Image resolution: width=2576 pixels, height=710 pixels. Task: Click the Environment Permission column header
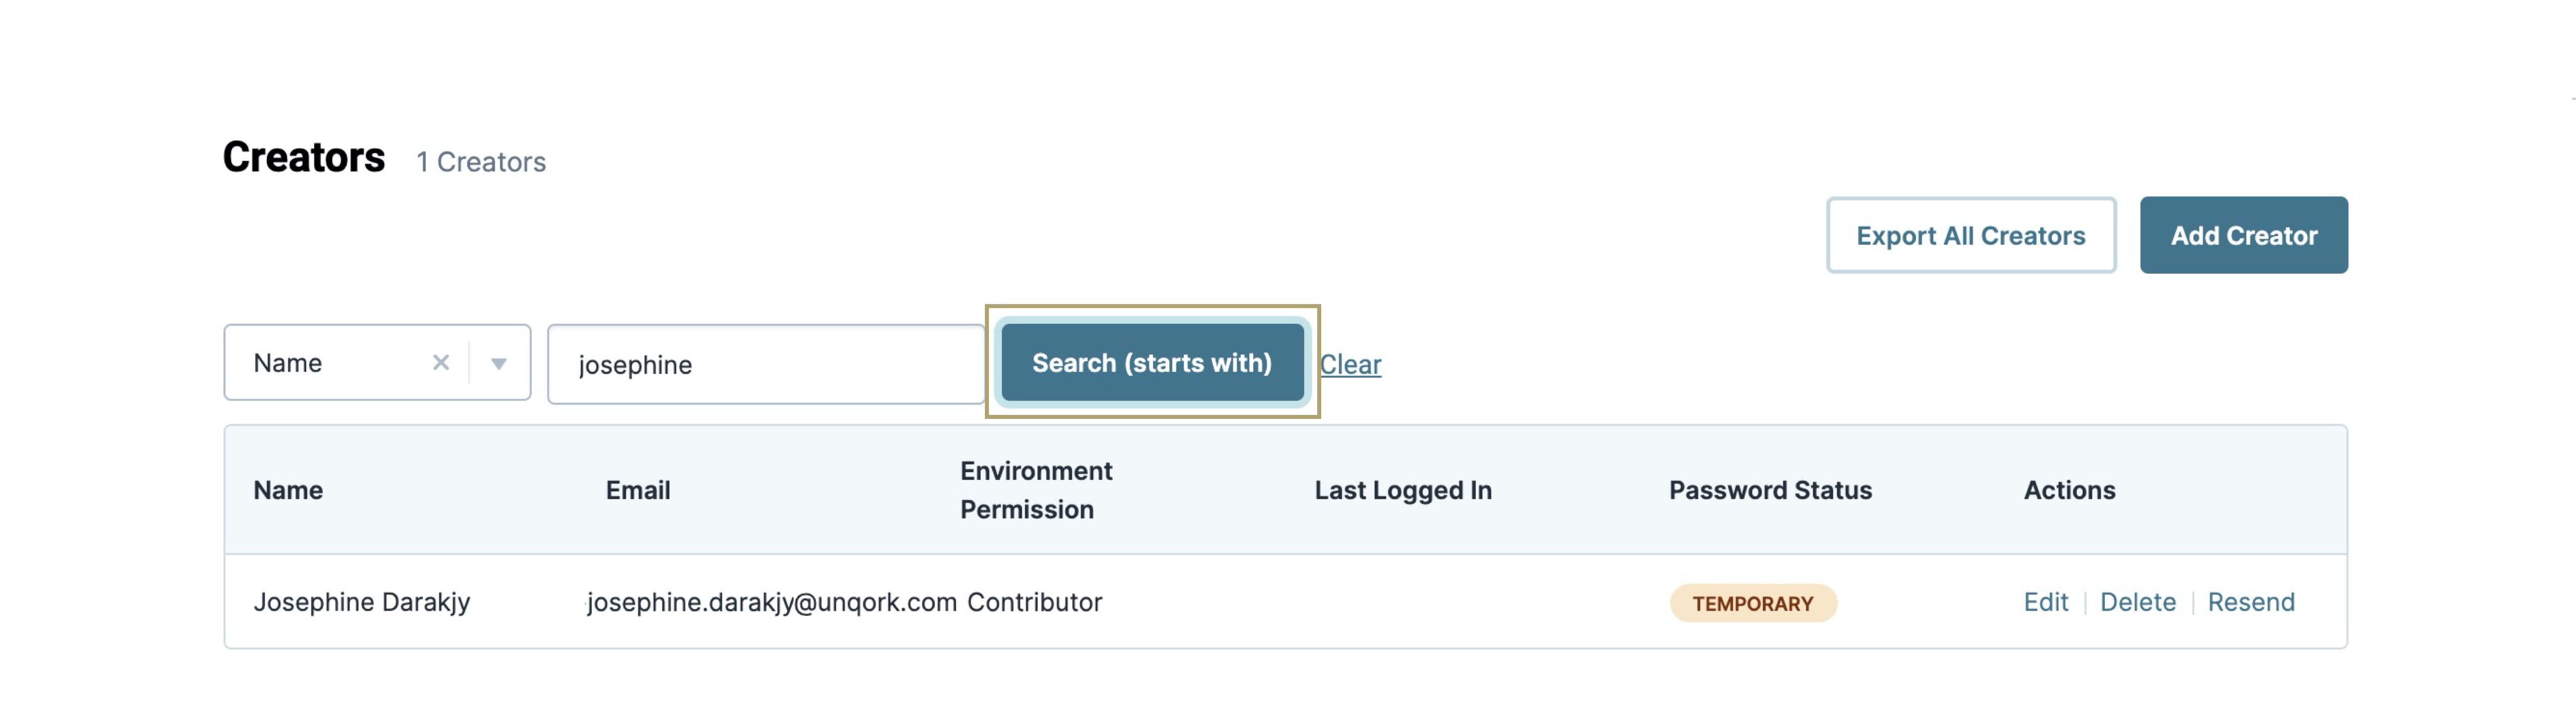[x=1036, y=490]
